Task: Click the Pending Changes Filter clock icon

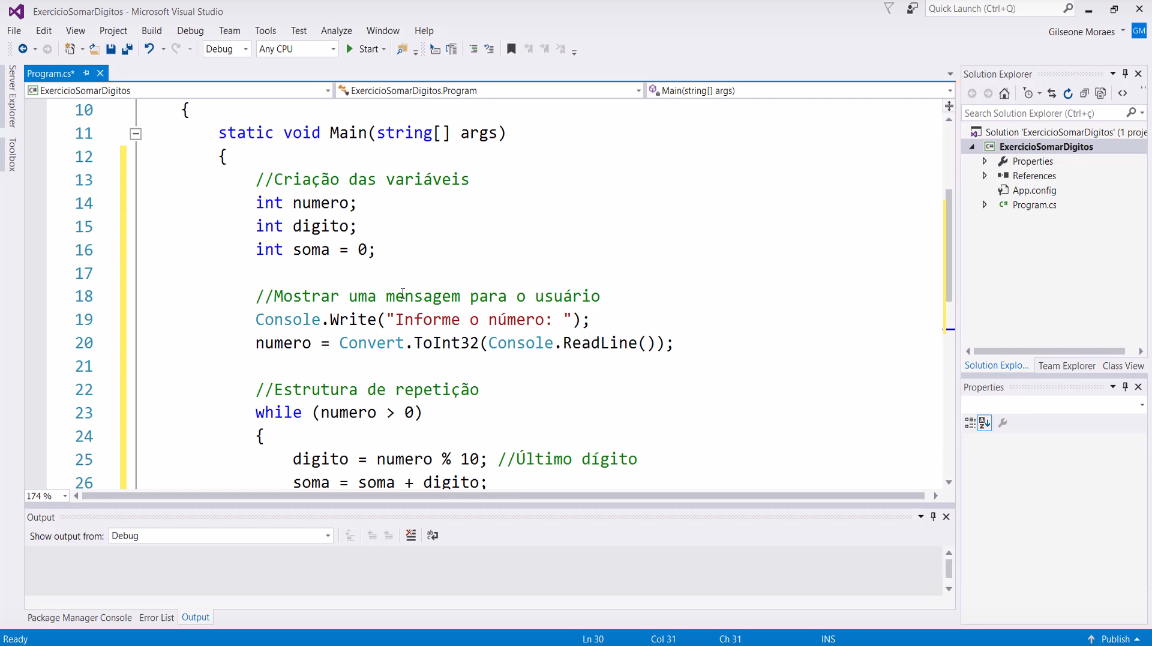Action: (1028, 93)
